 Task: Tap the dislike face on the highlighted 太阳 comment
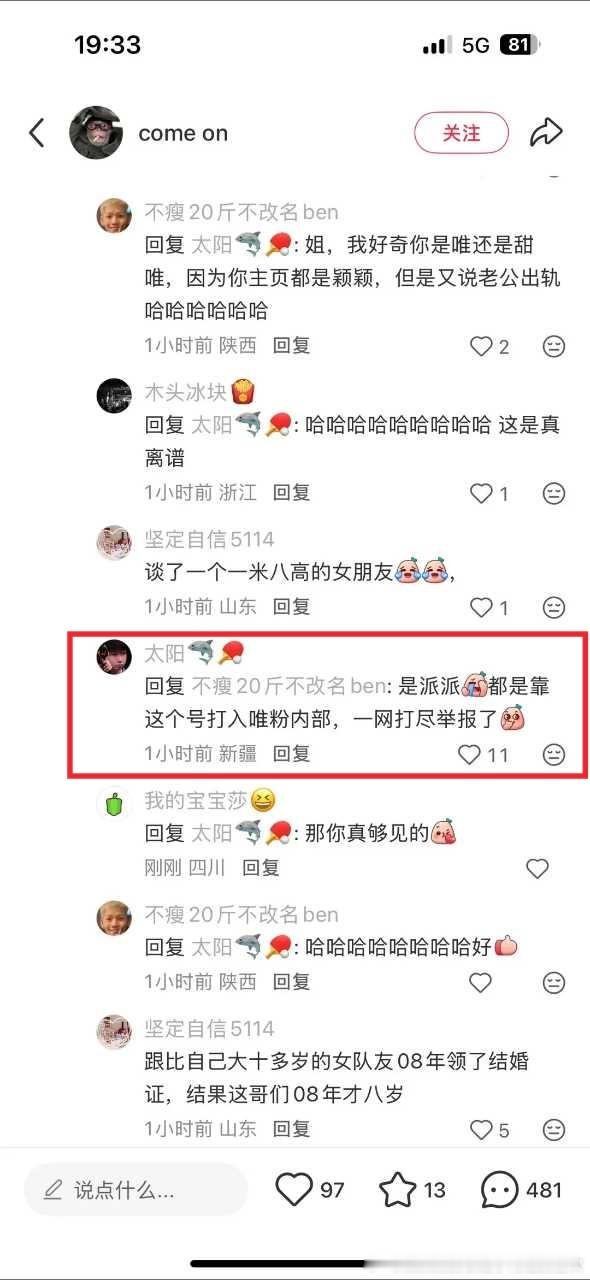pos(553,755)
